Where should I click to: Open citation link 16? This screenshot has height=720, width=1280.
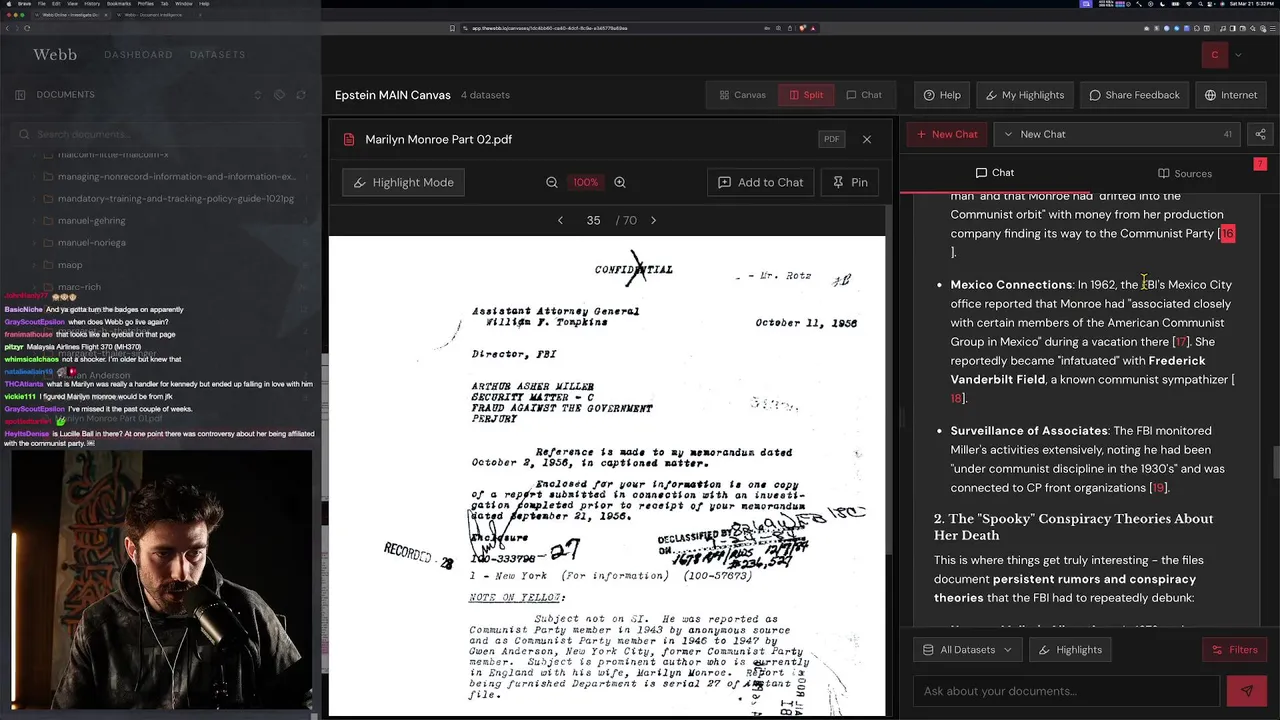click(x=1227, y=233)
